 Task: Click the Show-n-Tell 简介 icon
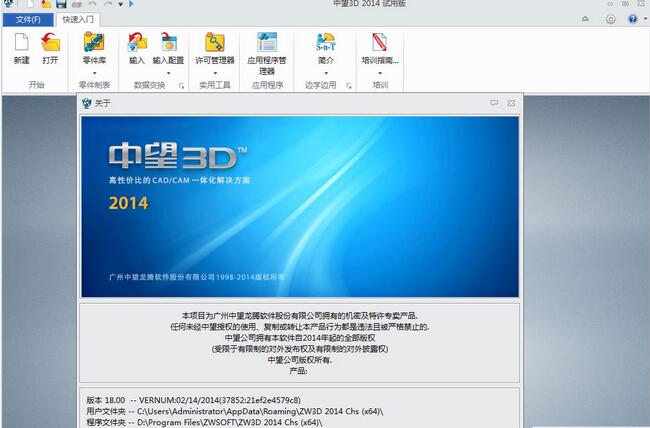click(x=326, y=42)
